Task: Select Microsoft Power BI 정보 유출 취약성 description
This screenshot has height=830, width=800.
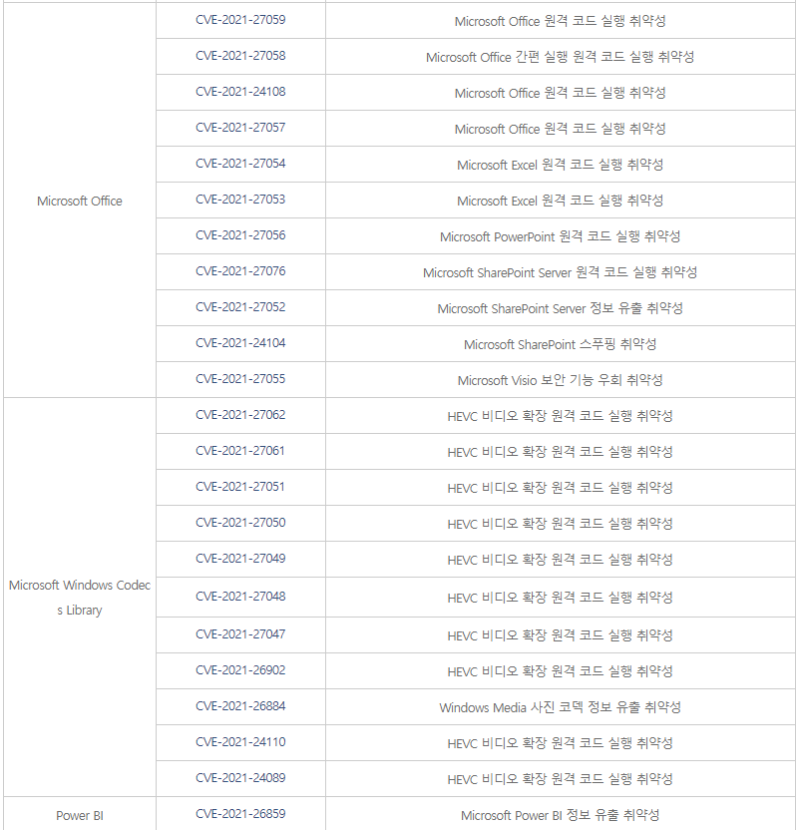Action: point(560,816)
